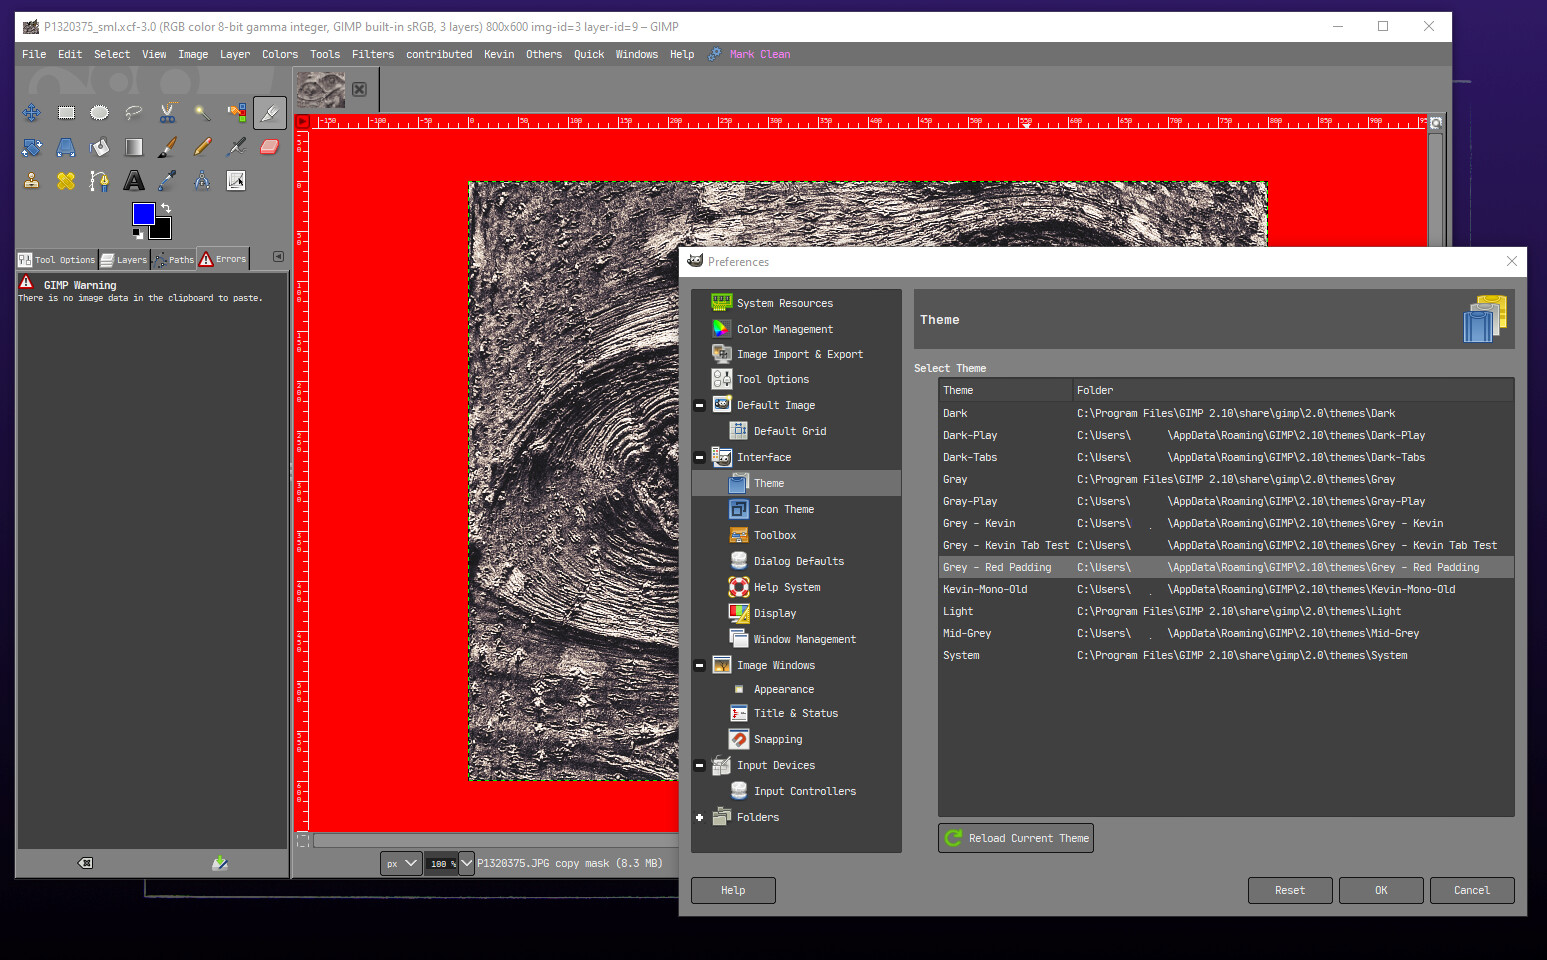Select the Scissors Select tool

[x=168, y=113]
